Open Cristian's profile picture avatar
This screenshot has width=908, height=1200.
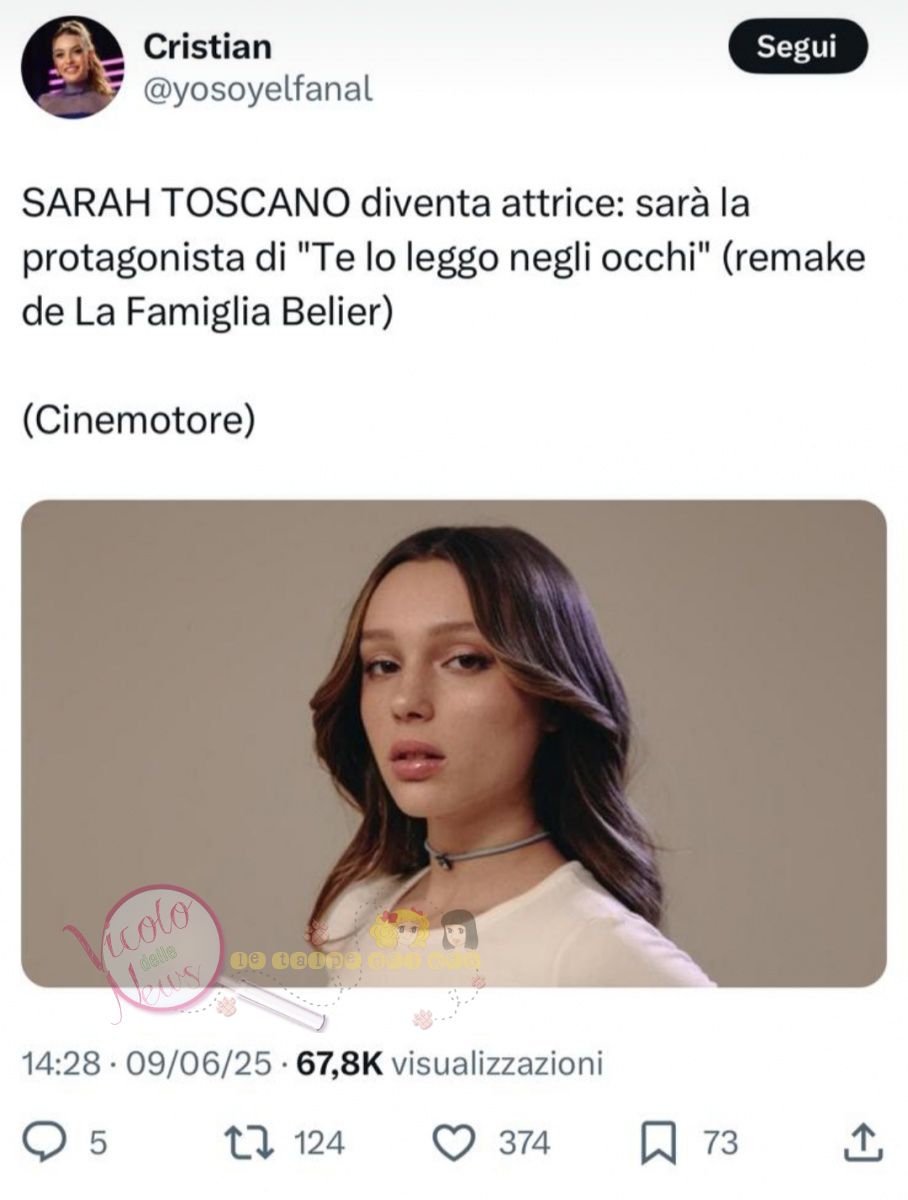(x=73, y=67)
